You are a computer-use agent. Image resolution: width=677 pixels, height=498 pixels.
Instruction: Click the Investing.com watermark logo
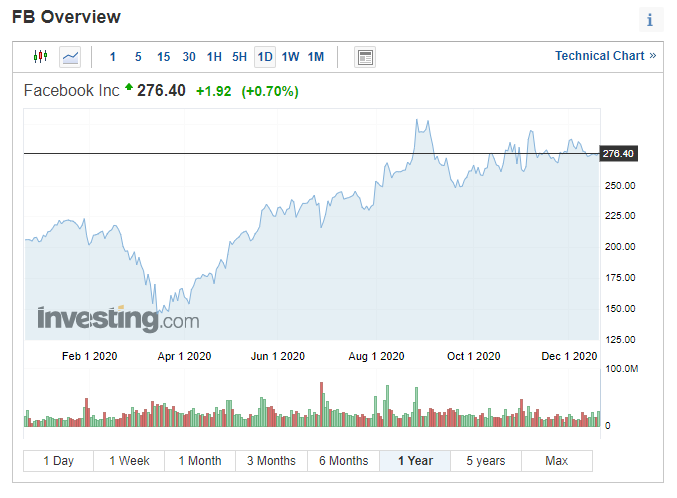[x=118, y=320]
